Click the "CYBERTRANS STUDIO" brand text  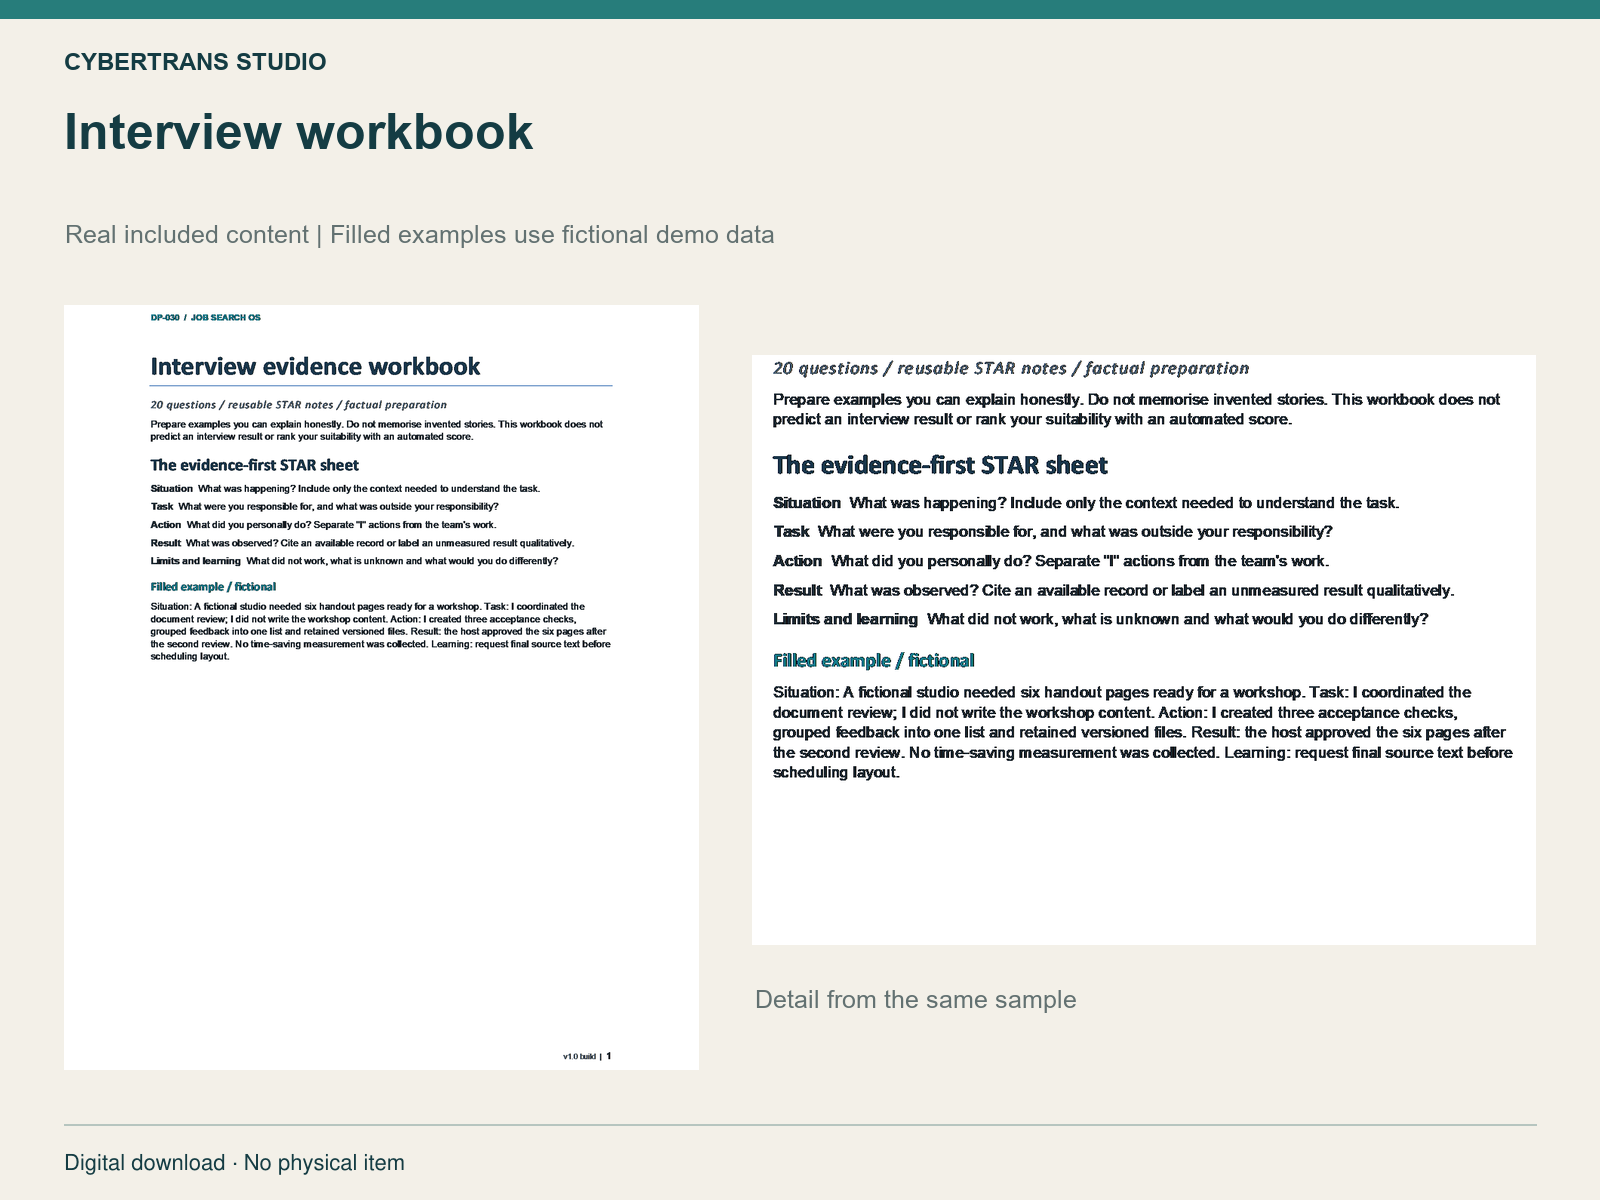click(195, 62)
